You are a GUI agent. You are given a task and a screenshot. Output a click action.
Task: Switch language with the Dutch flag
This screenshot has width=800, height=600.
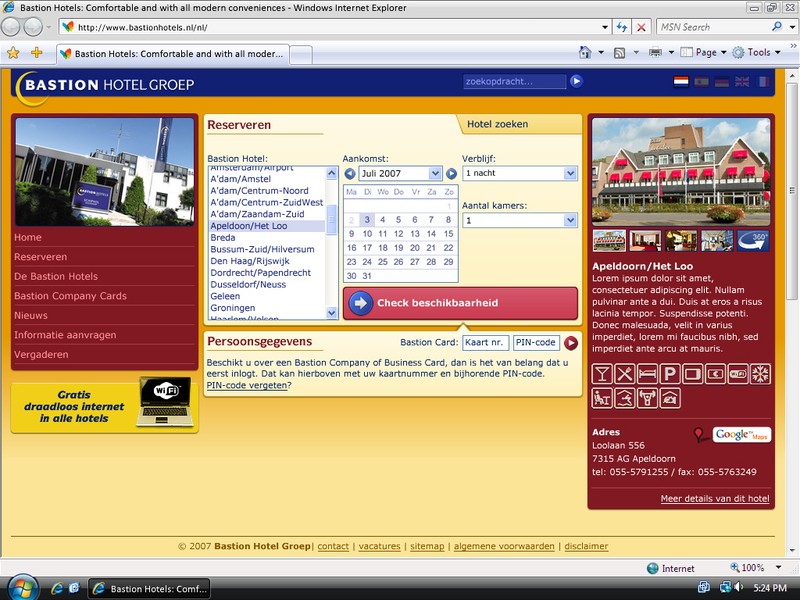[681, 82]
